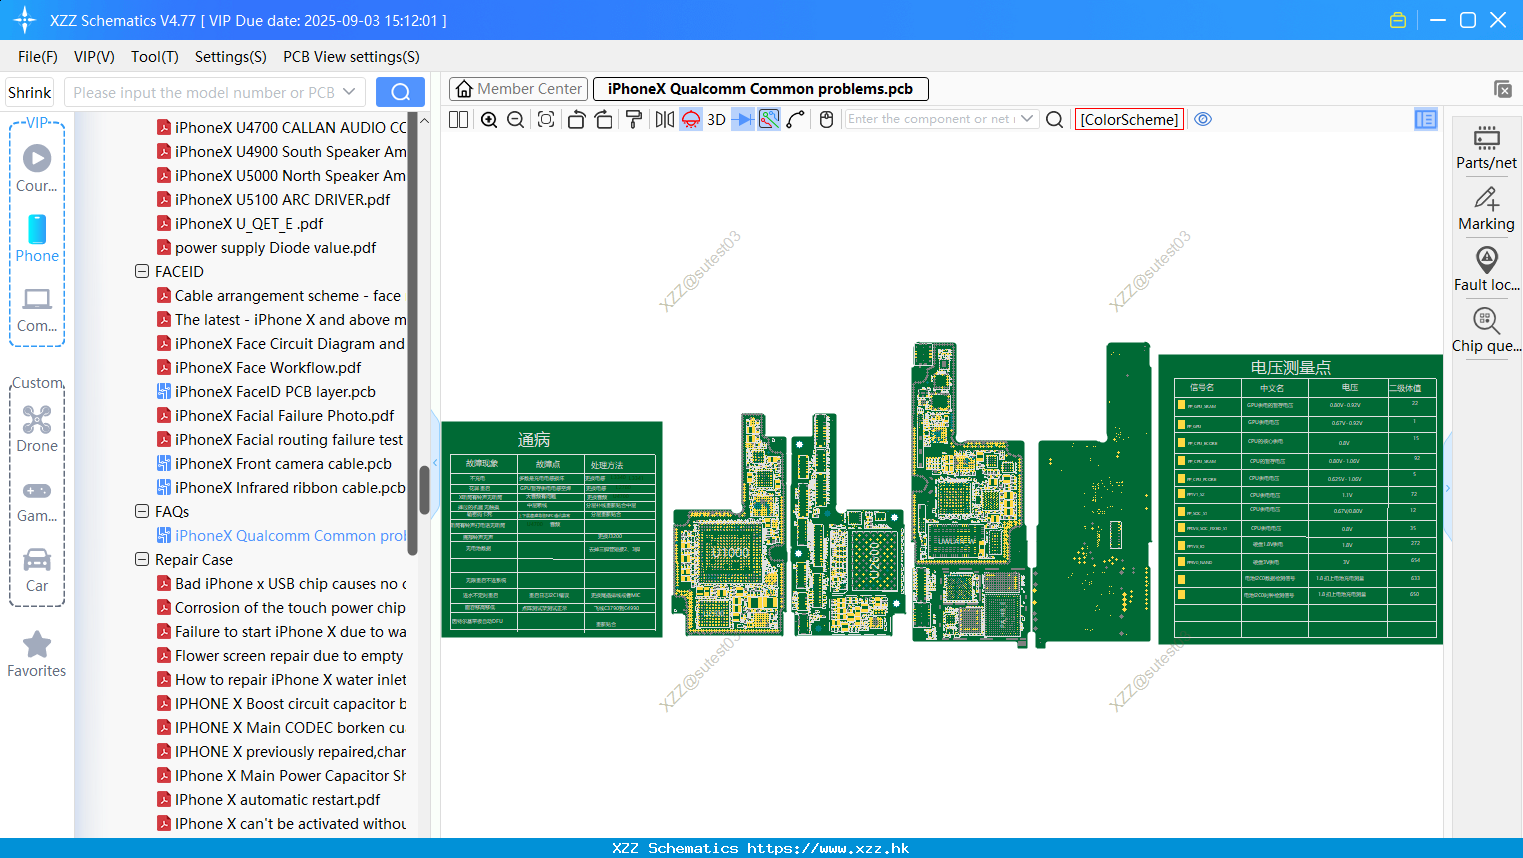1523x858 pixels.
Task: Select iPhoneX Qualcomm Common problems.pcb tab
Action: [x=760, y=89]
